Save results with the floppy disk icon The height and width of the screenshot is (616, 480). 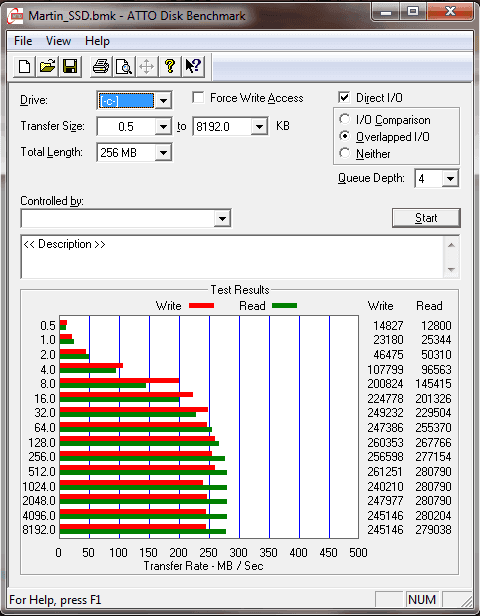70,66
